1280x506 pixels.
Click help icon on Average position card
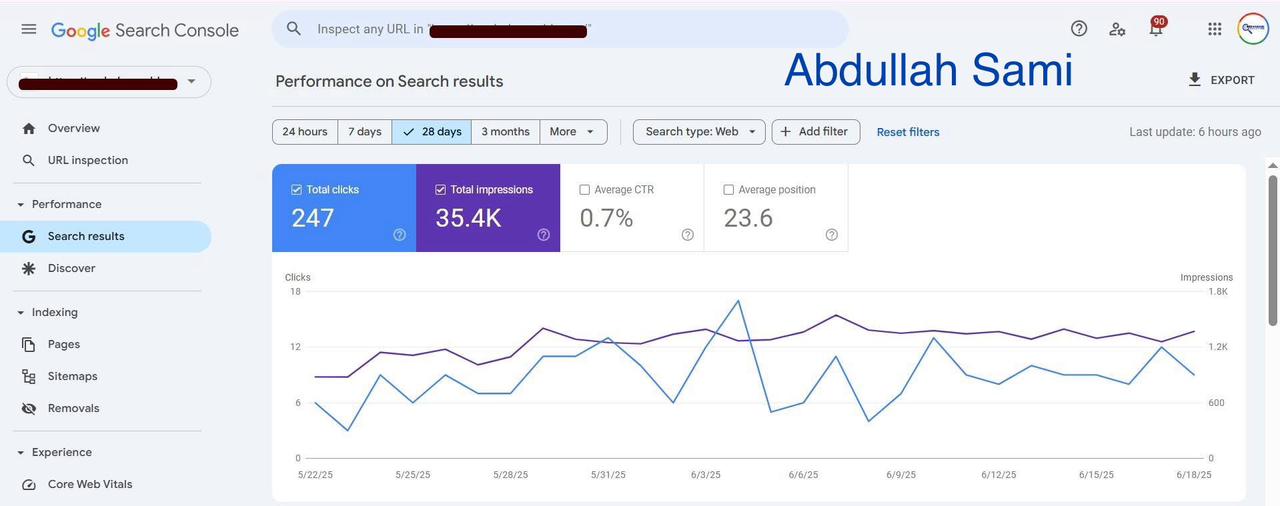(832, 235)
